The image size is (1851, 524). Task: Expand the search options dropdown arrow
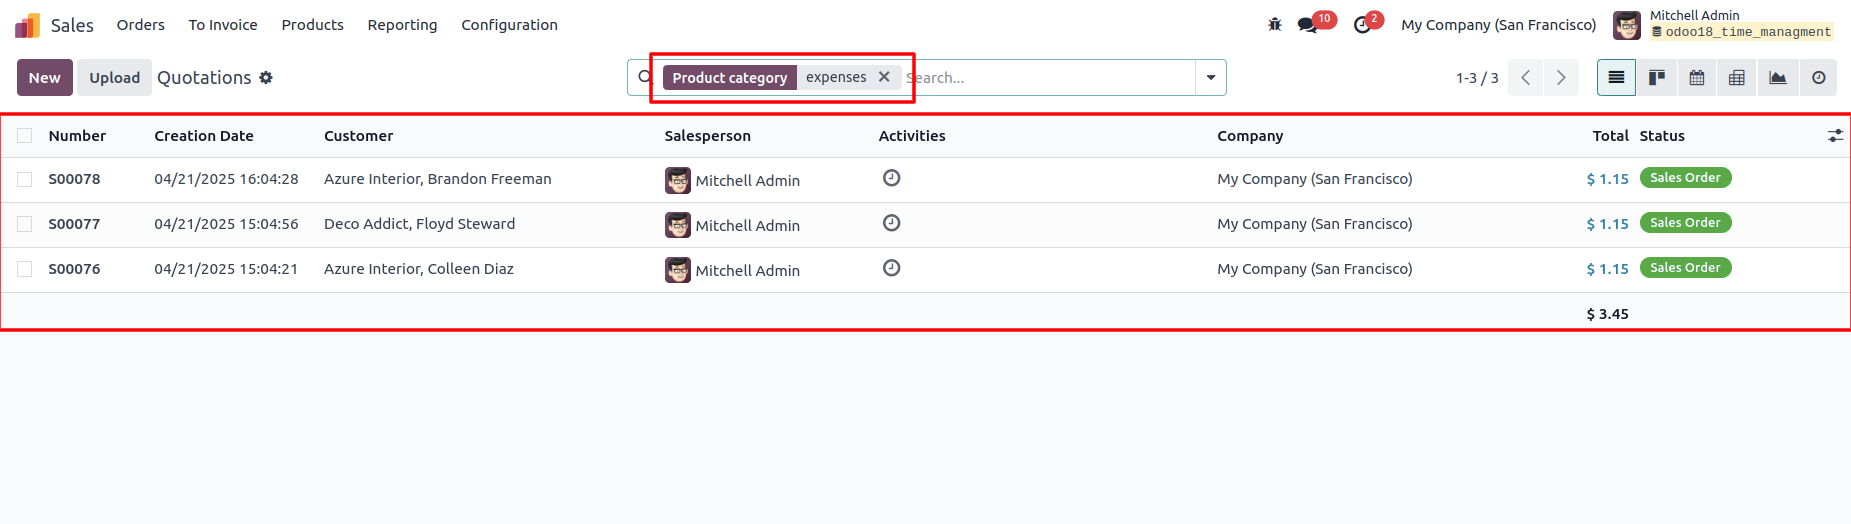pos(1211,78)
